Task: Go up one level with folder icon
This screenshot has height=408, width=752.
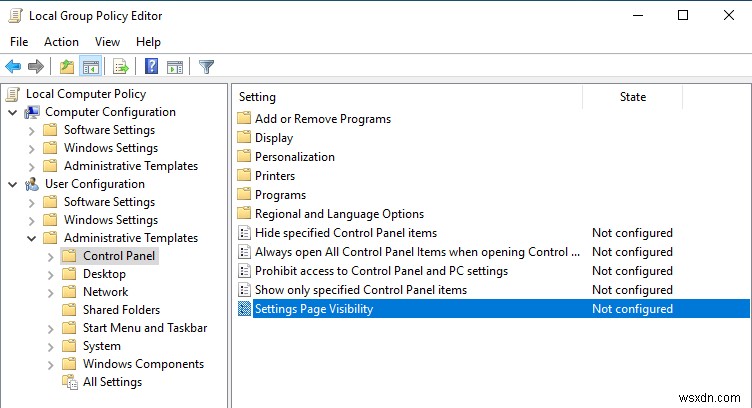Action: [67, 66]
